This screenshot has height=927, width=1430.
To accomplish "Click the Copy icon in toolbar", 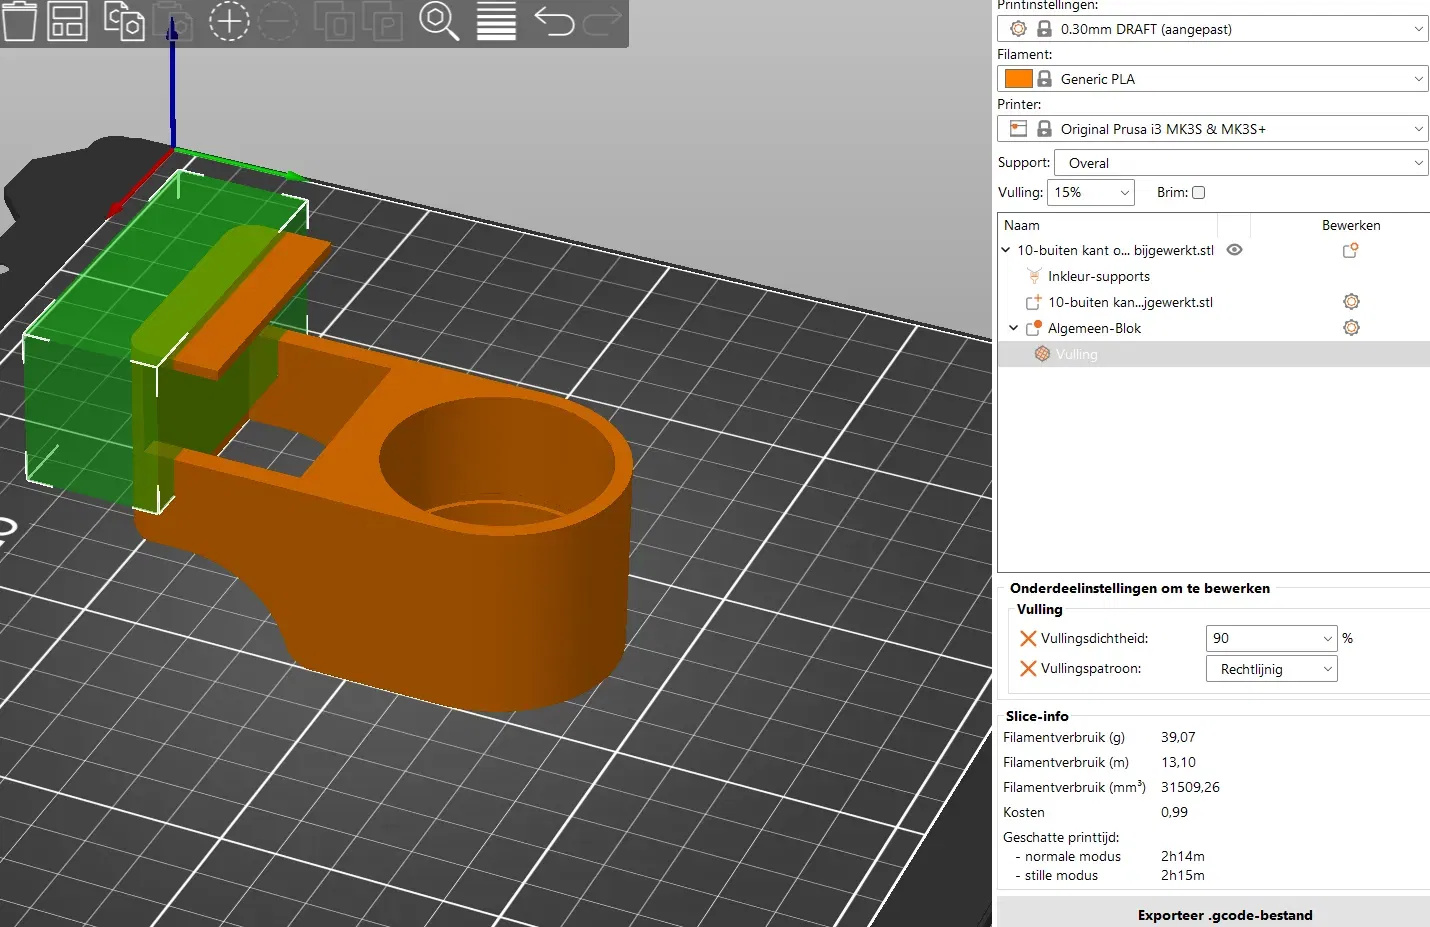I will point(124,21).
